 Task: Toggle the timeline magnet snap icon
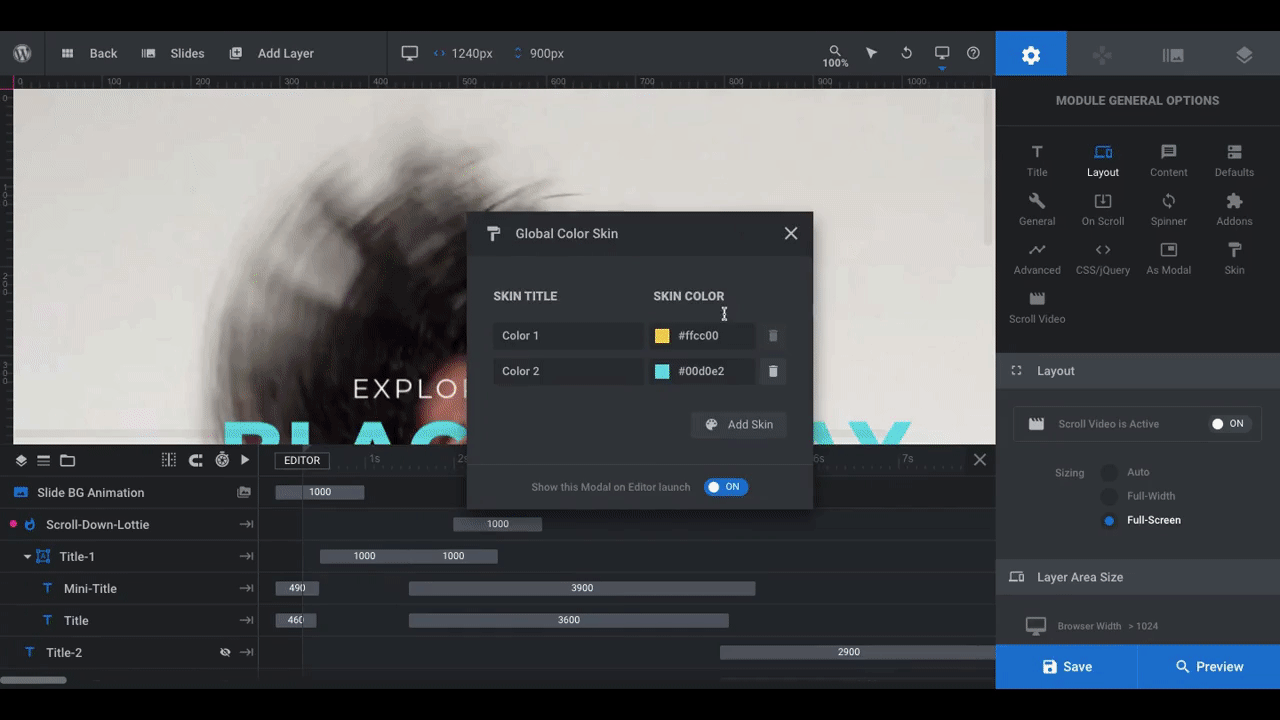pyautogui.click(x=196, y=460)
